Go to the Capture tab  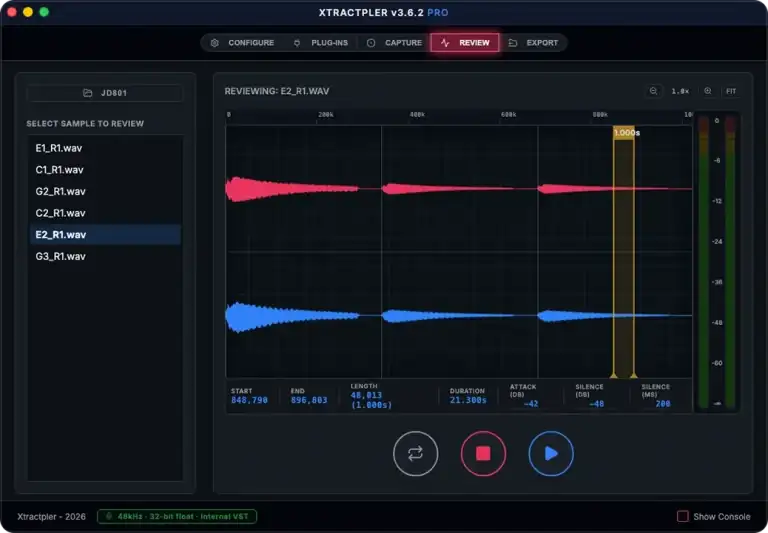point(394,43)
